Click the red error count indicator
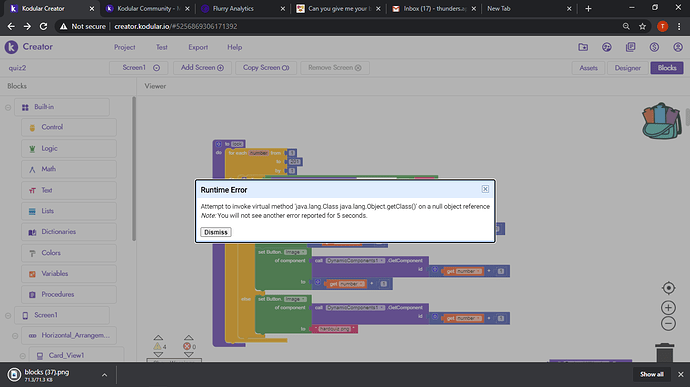 [x=187, y=346]
